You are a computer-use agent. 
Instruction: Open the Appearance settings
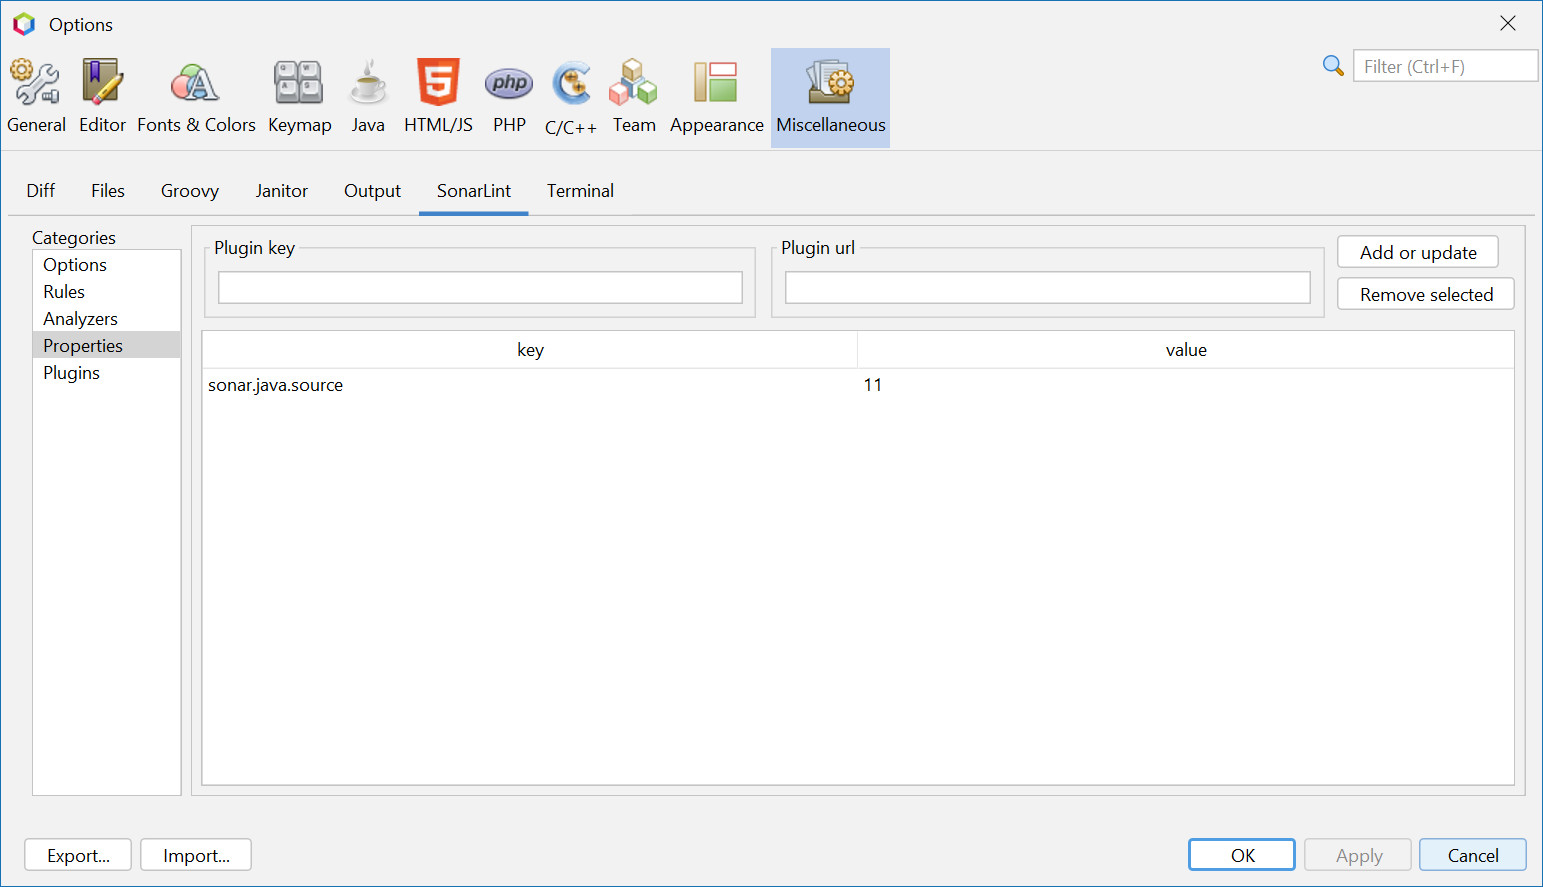tap(716, 97)
